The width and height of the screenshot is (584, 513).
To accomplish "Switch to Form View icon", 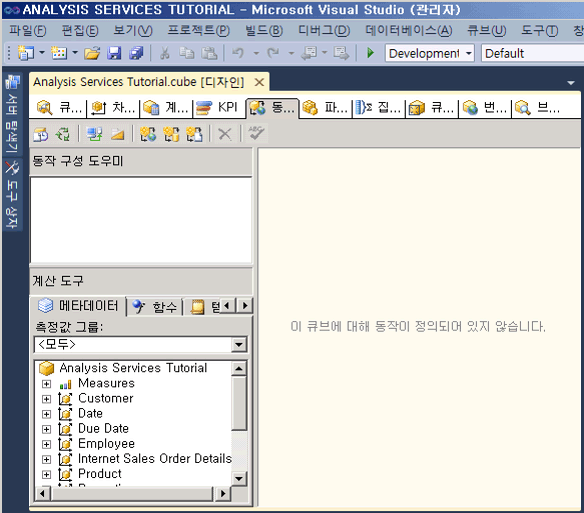I will (x=95, y=134).
